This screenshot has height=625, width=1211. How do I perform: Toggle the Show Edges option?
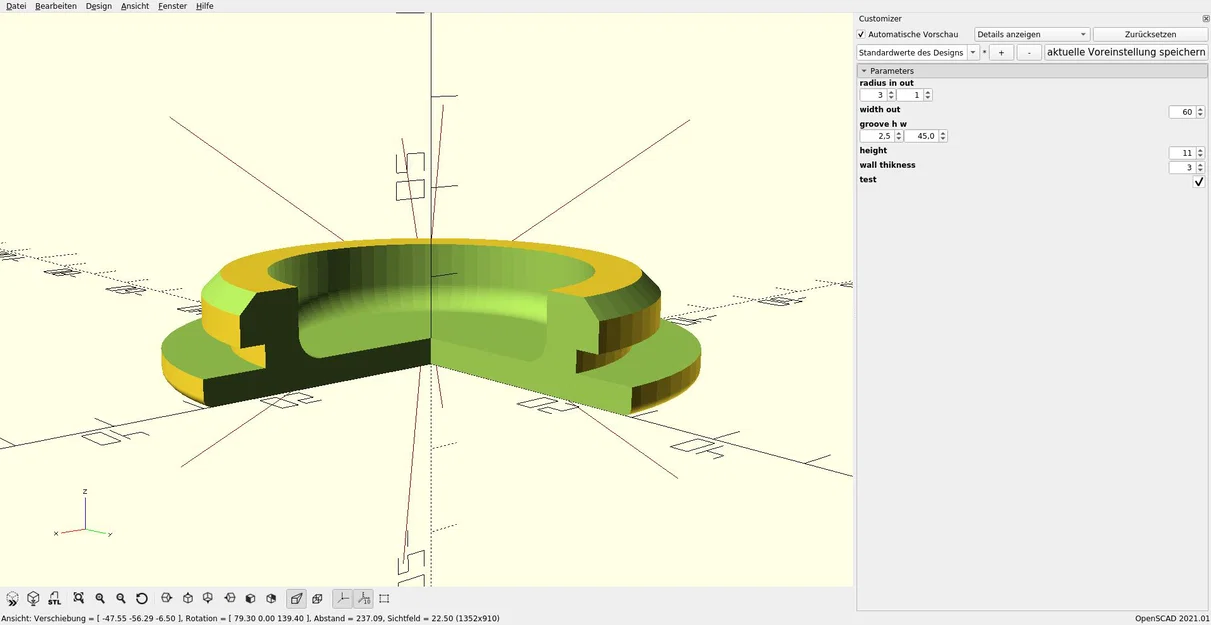[x=384, y=598]
